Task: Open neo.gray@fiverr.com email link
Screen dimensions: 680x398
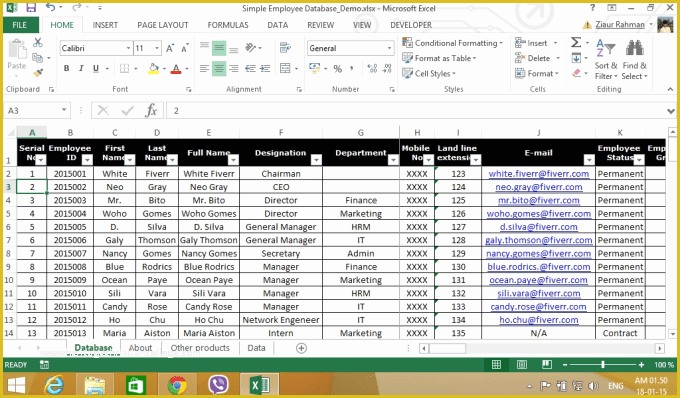Action: 539,187
